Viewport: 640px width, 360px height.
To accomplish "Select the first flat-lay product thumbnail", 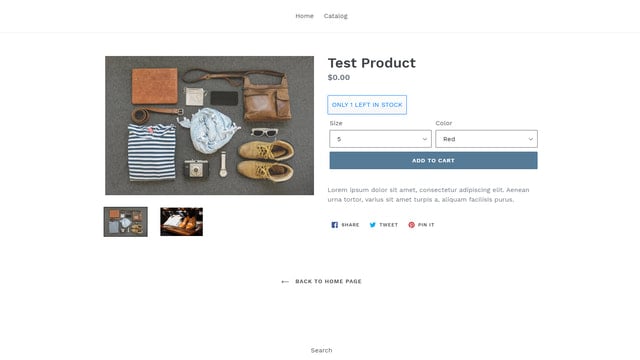I will (x=126, y=222).
